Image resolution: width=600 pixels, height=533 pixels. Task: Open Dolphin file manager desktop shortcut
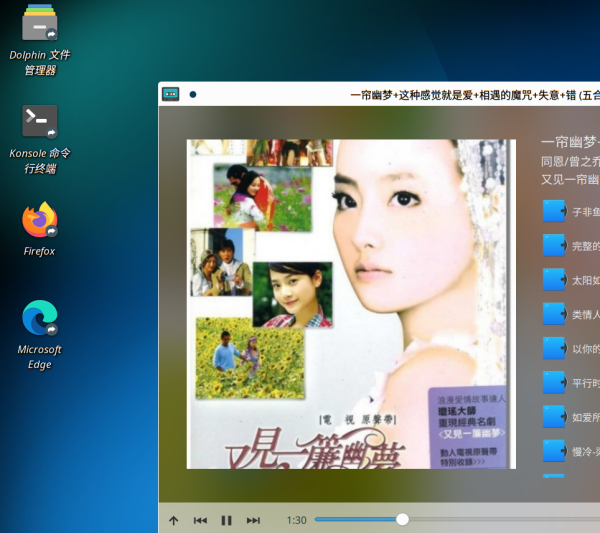coord(40,39)
